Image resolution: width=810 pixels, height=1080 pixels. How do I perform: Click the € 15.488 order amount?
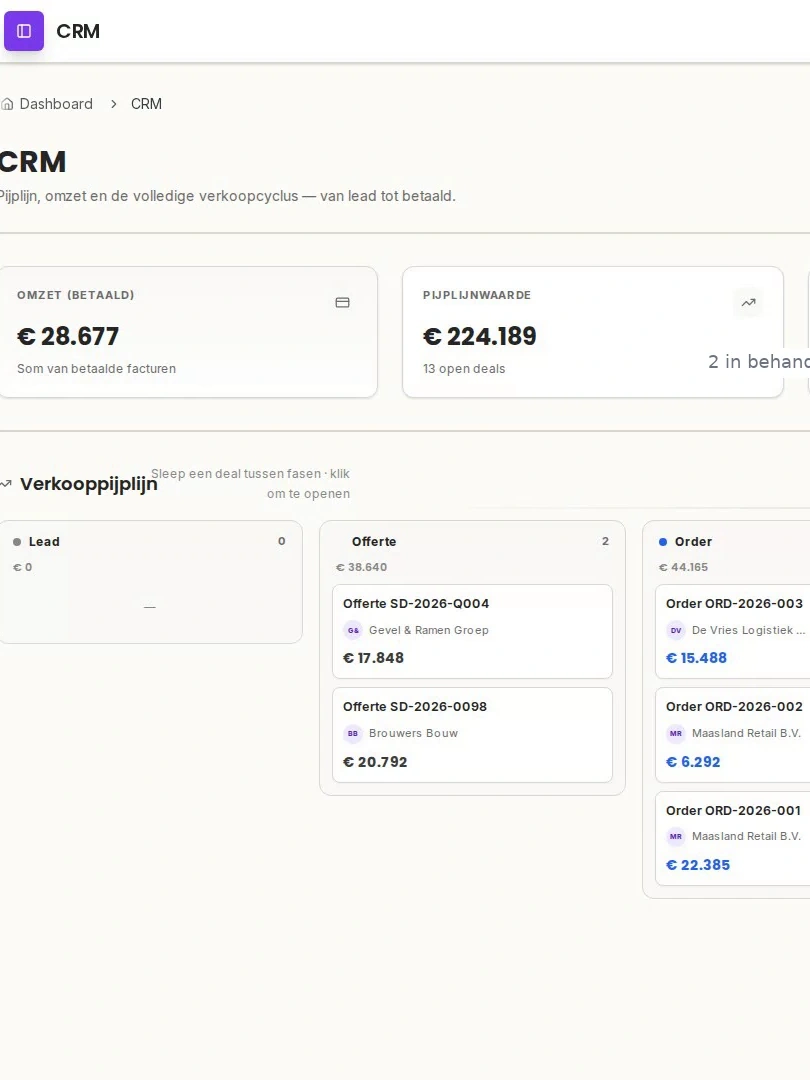696,658
